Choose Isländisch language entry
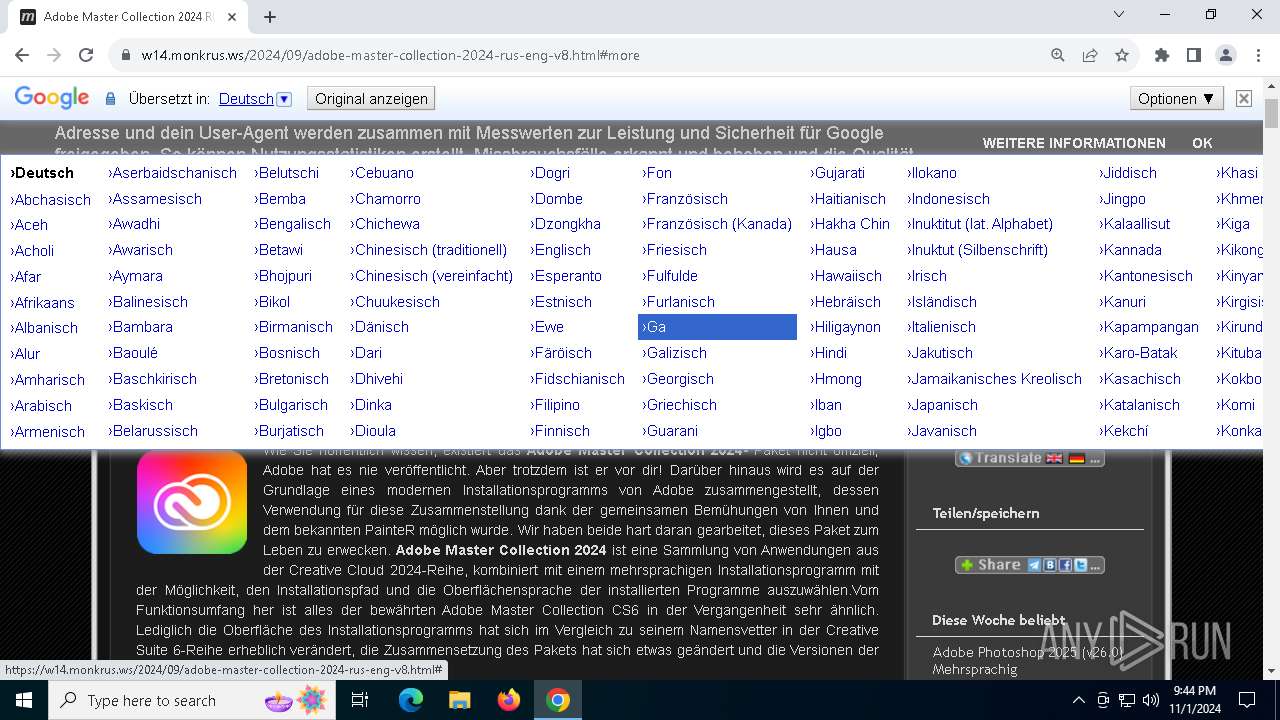The width and height of the screenshot is (1280, 720). (x=942, y=302)
